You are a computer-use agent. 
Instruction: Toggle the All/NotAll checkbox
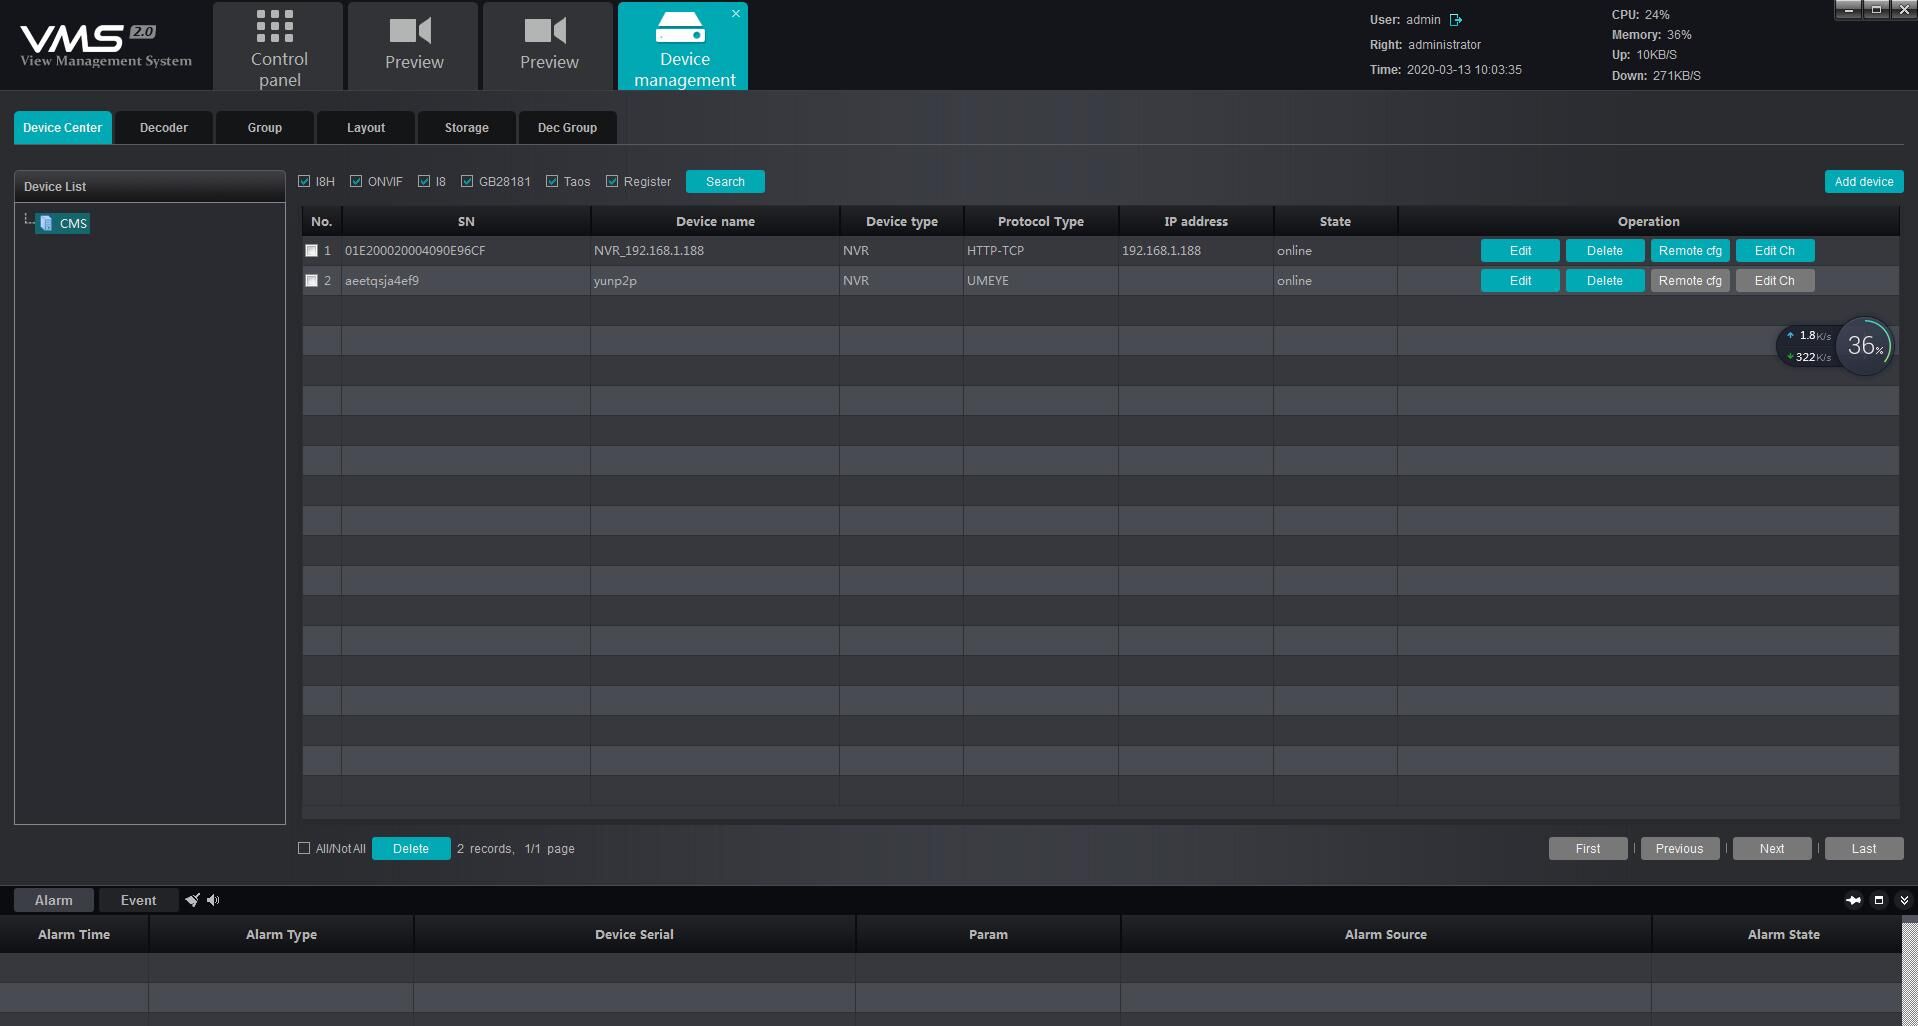(304, 848)
